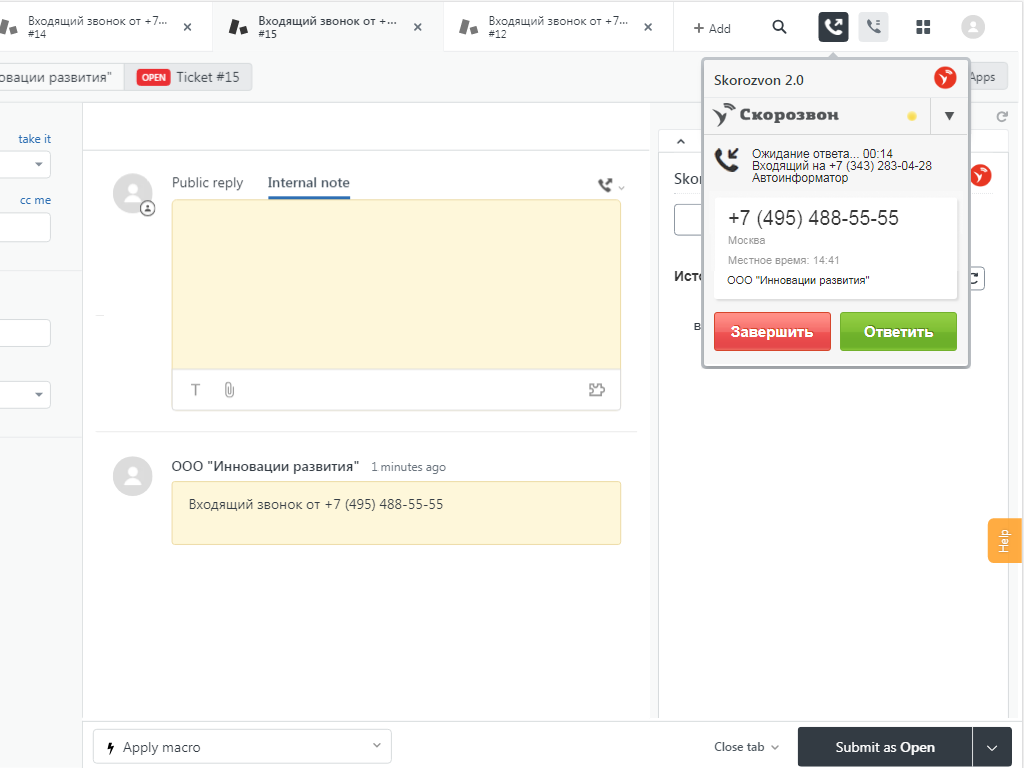
Task: Close the ticket #14 tab
Action: [x=187, y=27]
